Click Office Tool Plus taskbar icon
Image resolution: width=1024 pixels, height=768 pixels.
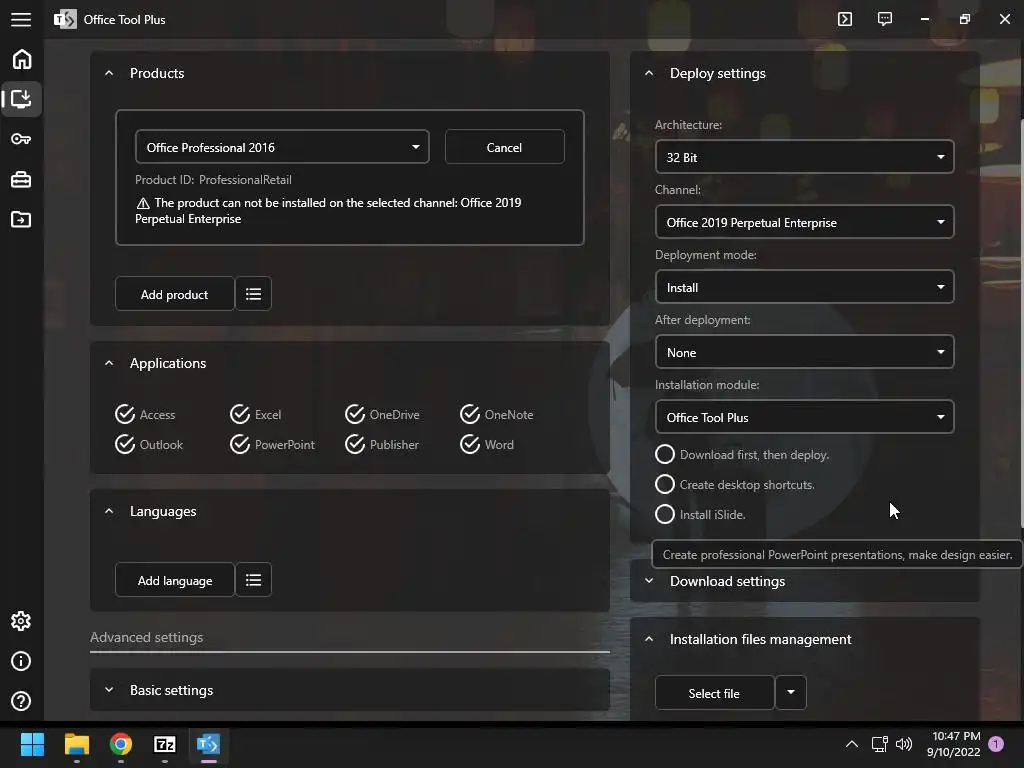pos(208,744)
